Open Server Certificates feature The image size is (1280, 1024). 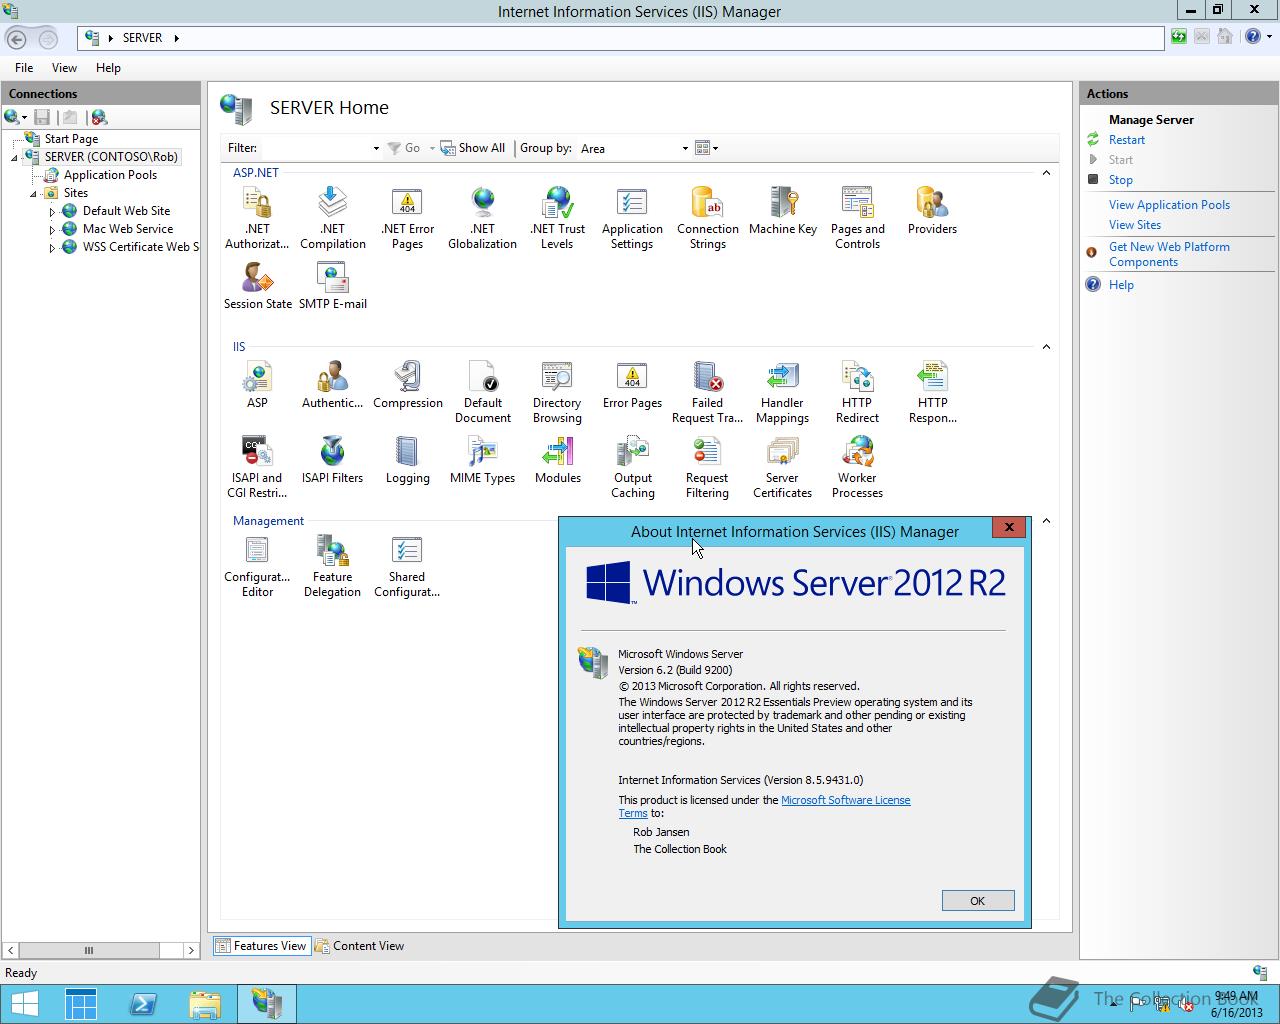pyautogui.click(x=783, y=467)
